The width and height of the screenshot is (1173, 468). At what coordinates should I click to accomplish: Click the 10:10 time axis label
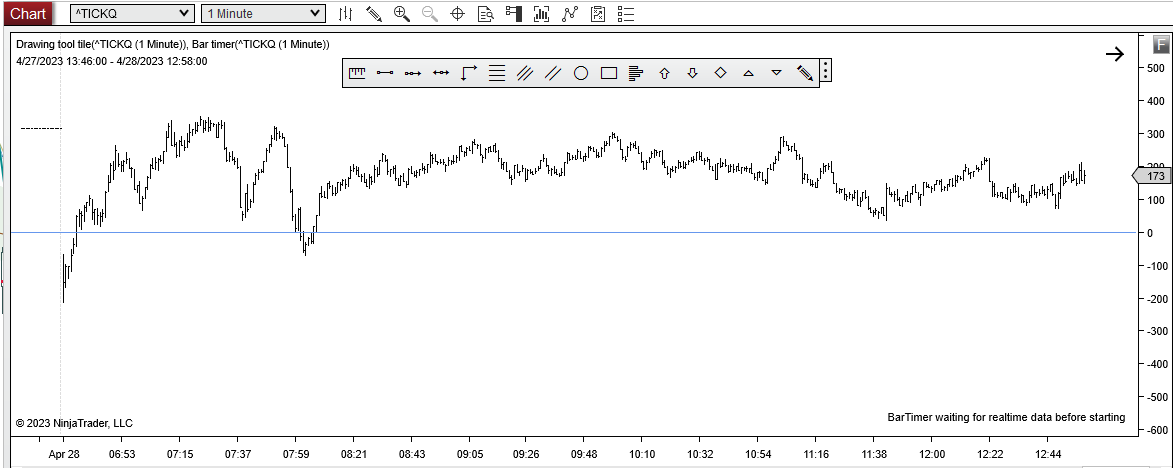coord(642,454)
